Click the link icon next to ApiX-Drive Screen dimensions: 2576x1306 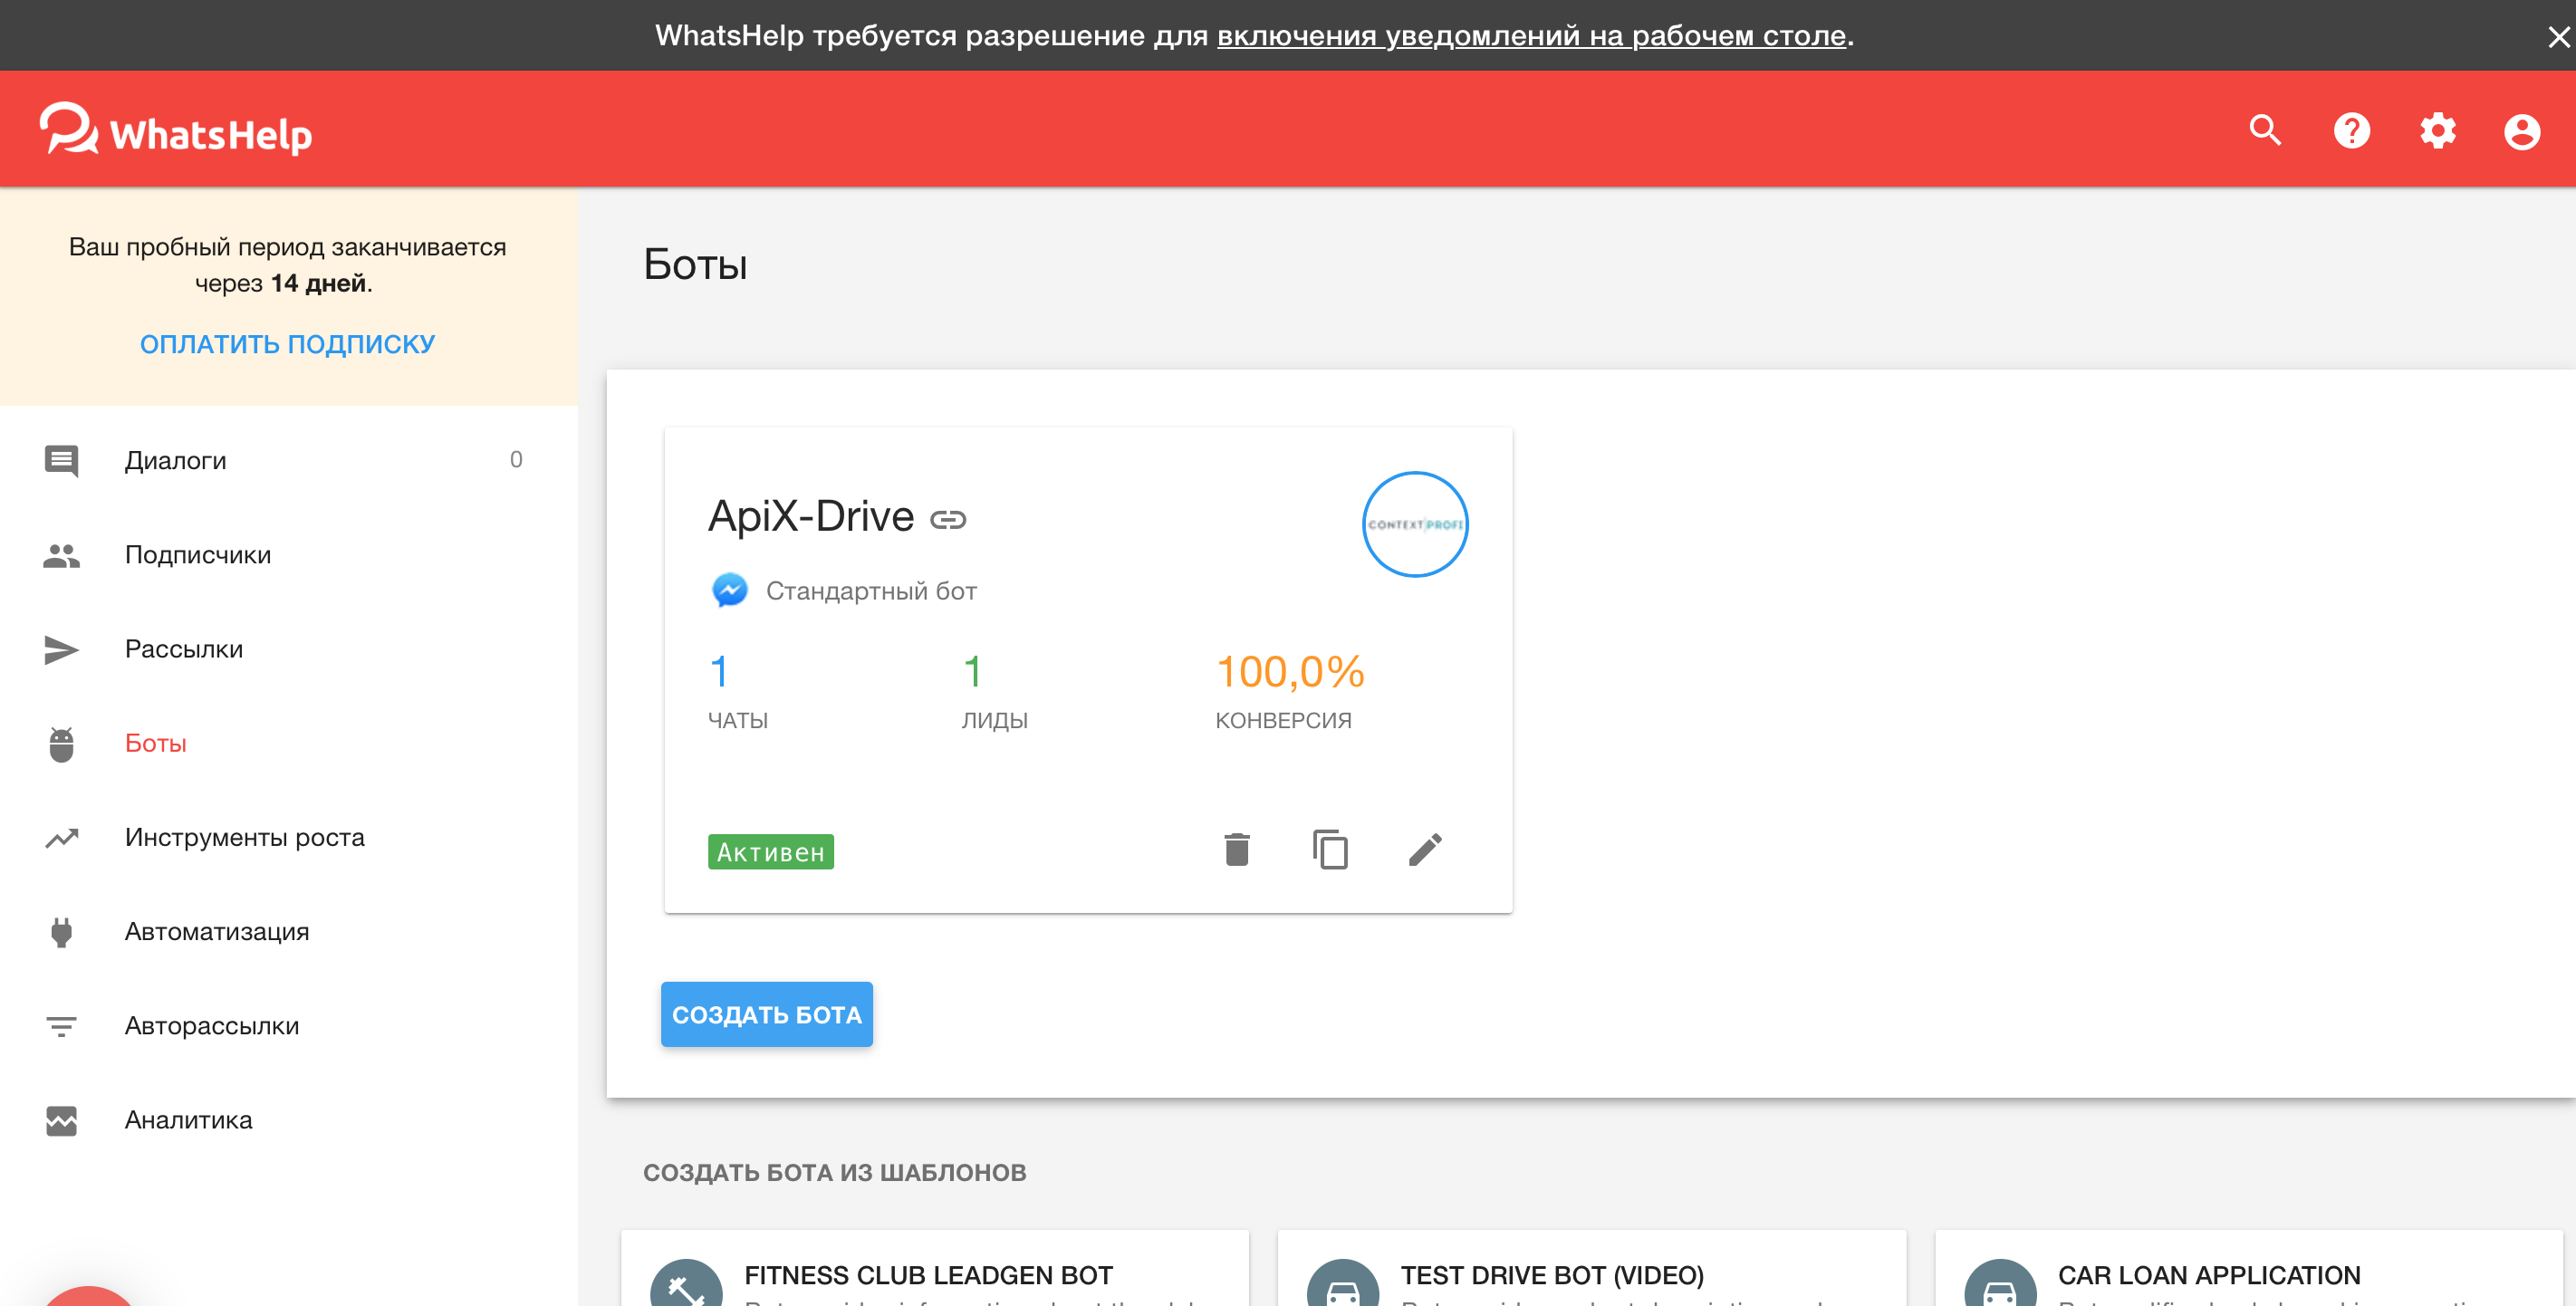(947, 520)
